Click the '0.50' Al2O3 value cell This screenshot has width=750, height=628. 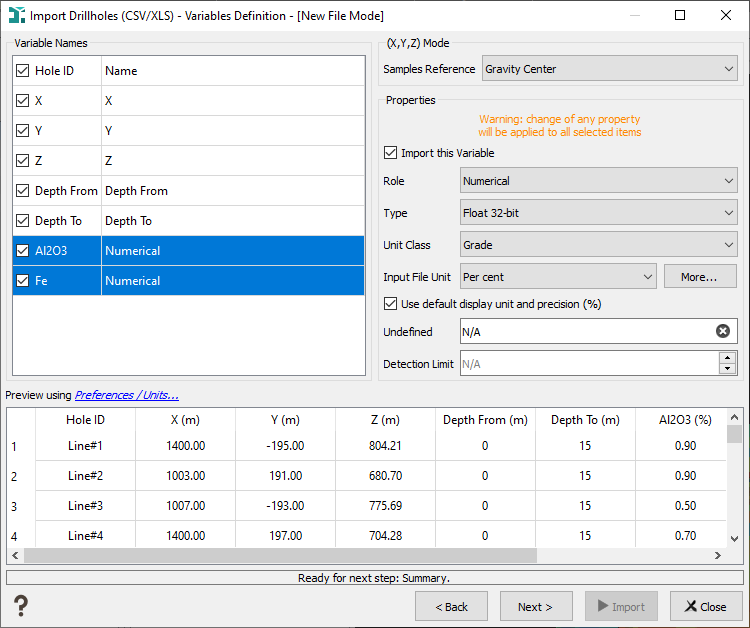point(681,506)
